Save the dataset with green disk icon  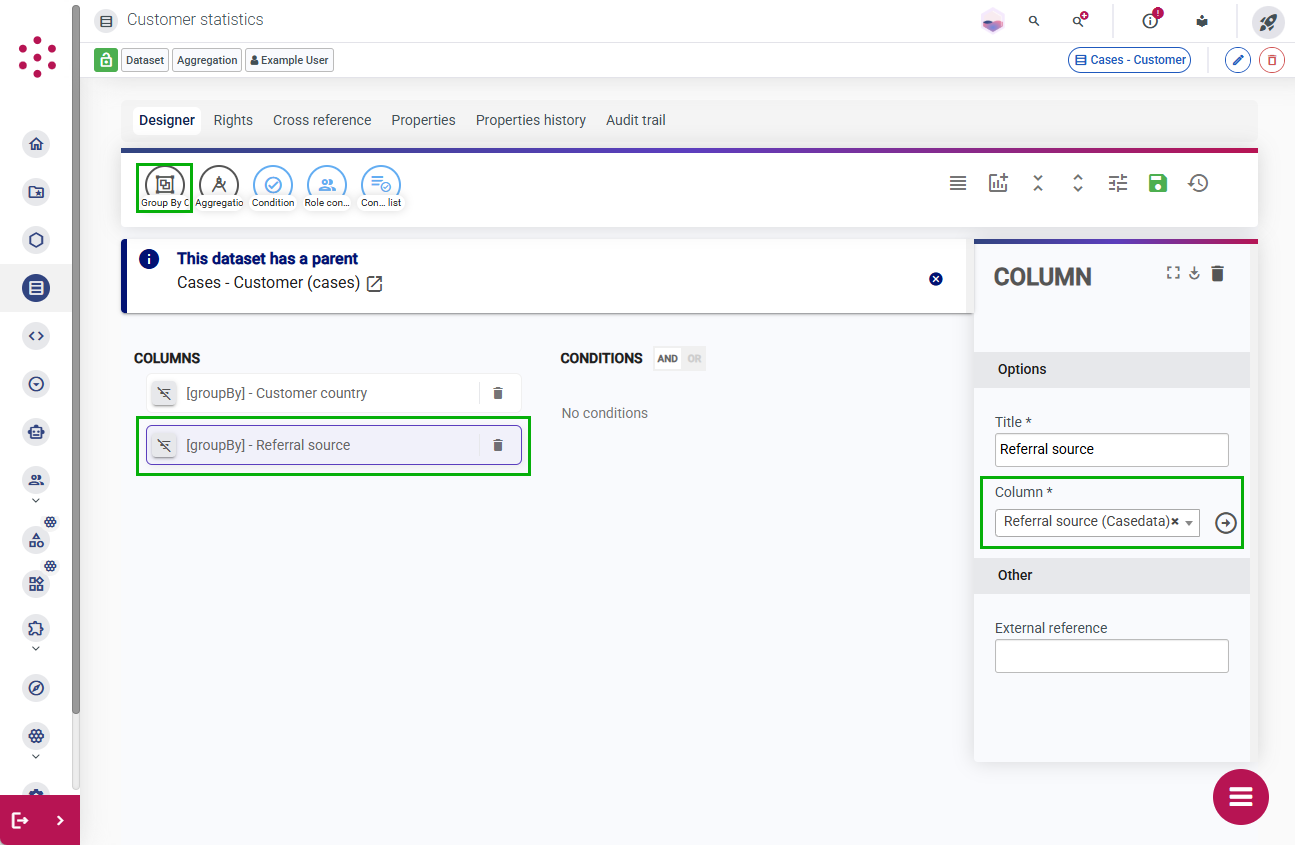pos(1158,183)
